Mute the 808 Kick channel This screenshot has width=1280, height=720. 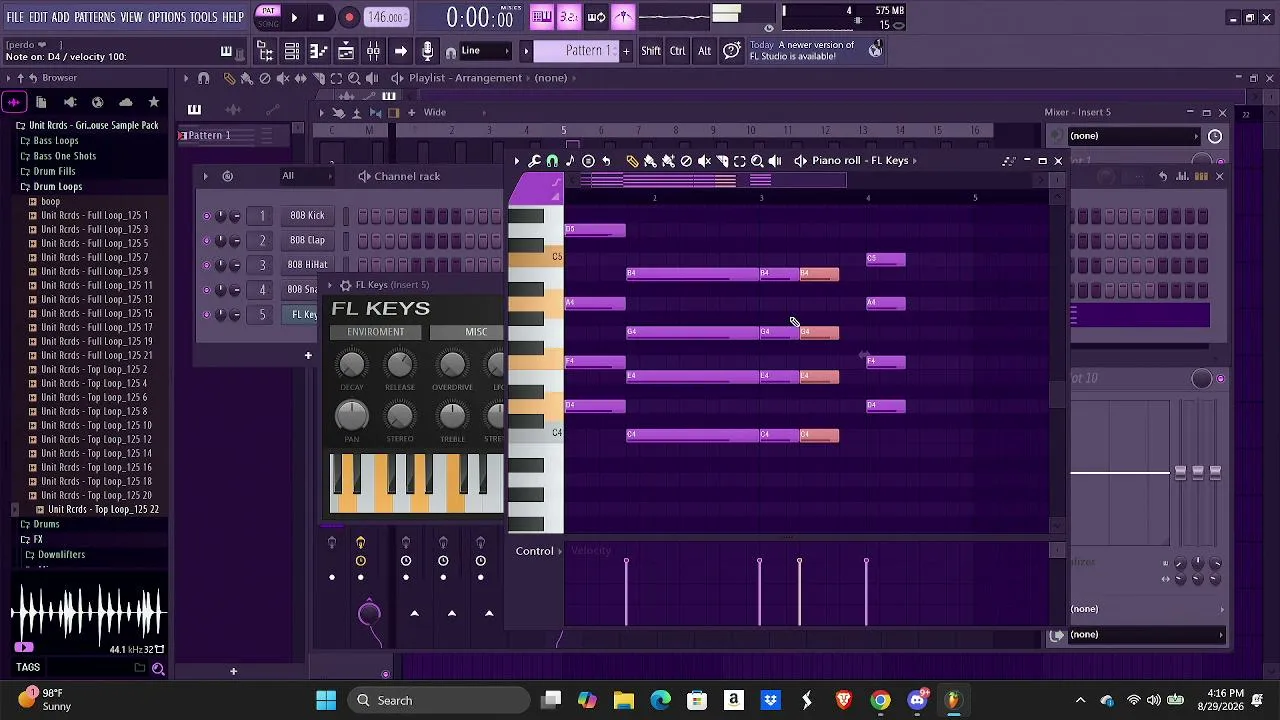[x=207, y=216]
